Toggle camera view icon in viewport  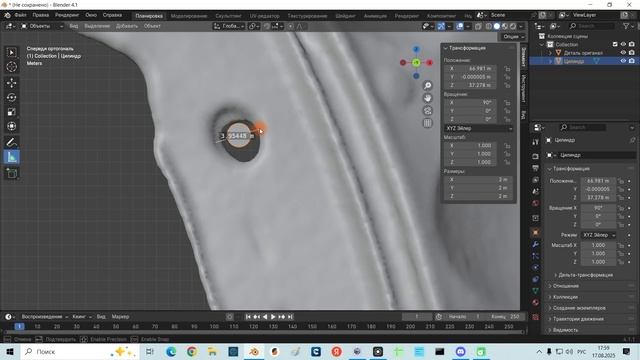point(427,111)
